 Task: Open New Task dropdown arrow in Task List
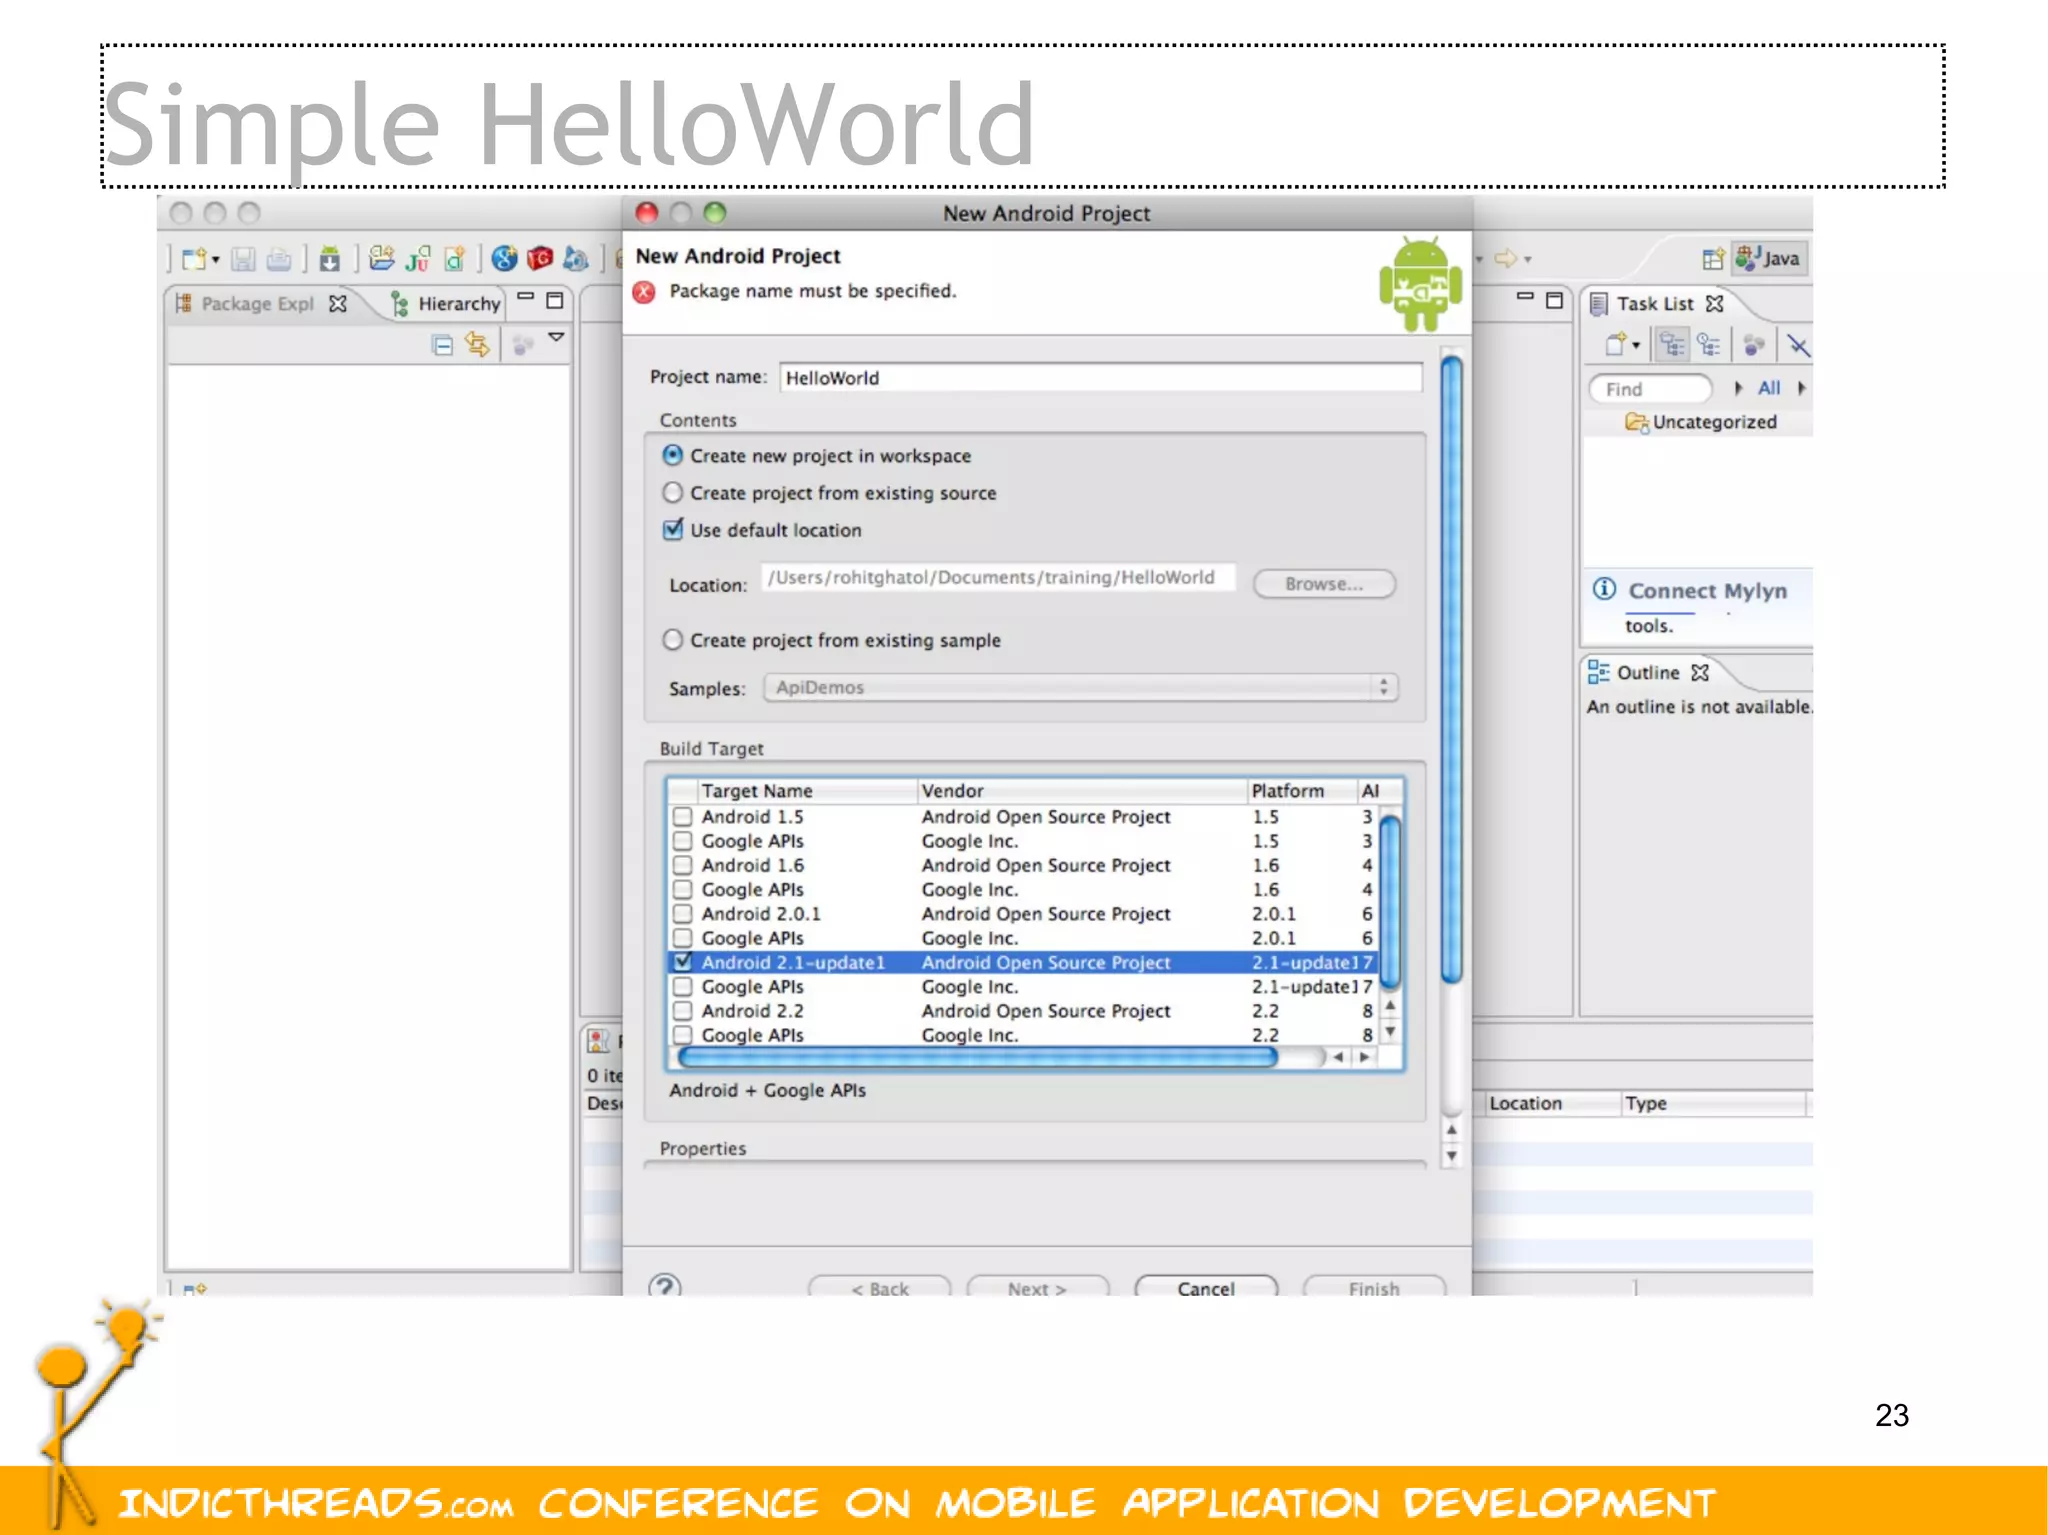click(1636, 346)
